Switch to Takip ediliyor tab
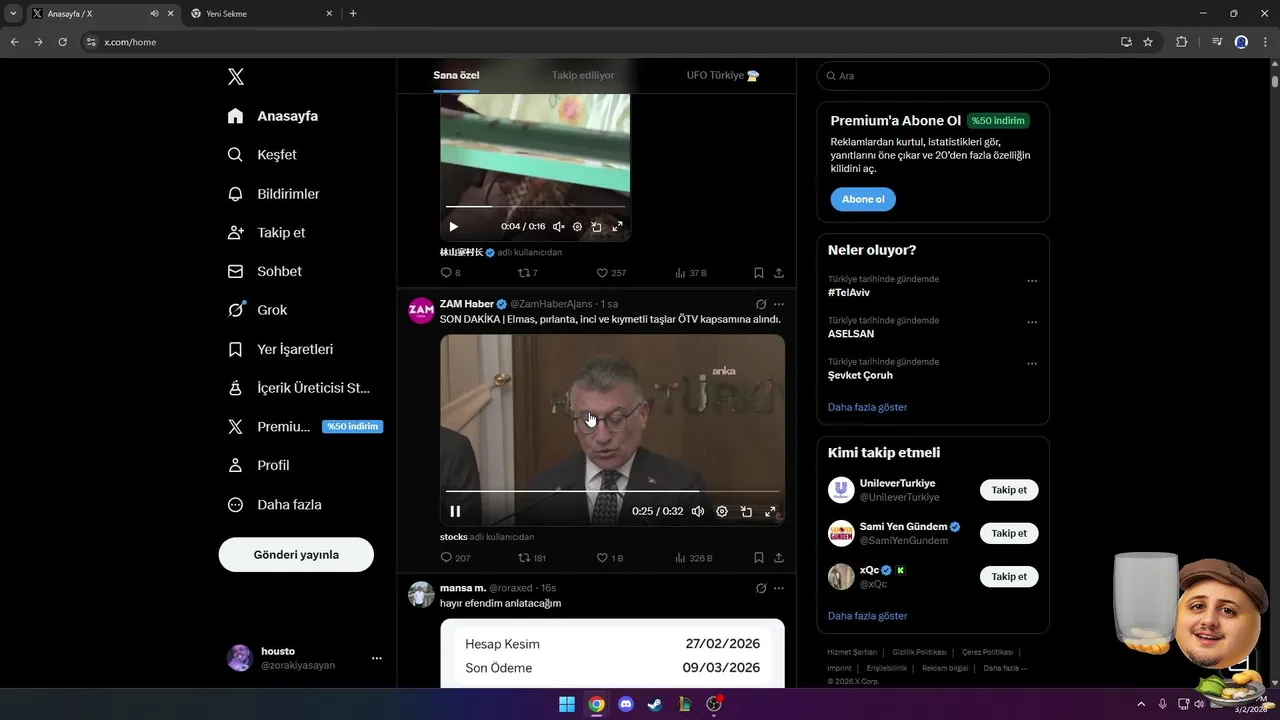The width and height of the screenshot is (1280, 720). 583,75
